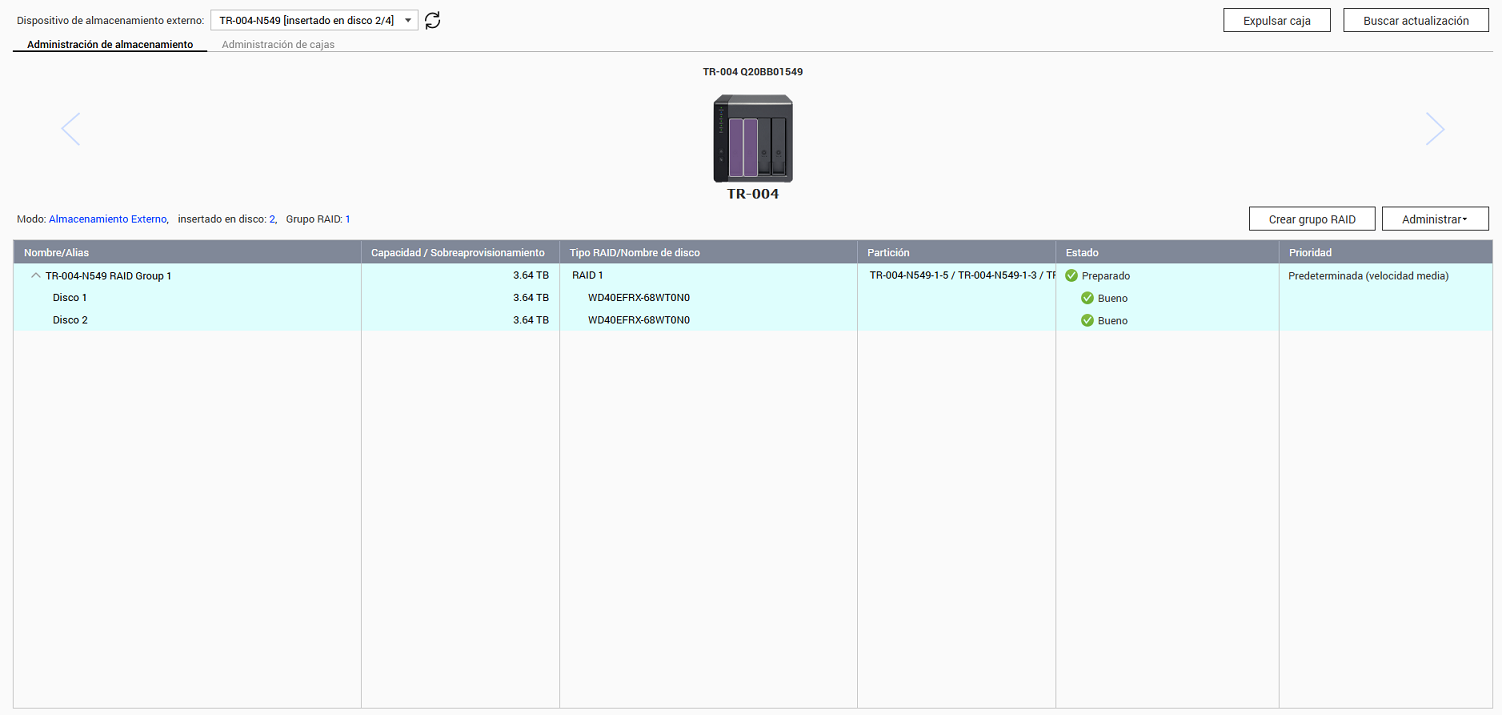Open the Administrar dropdown menu
Image resolution: width=1502 pixels, height=715 pixels.
(x=1435, y=219)
